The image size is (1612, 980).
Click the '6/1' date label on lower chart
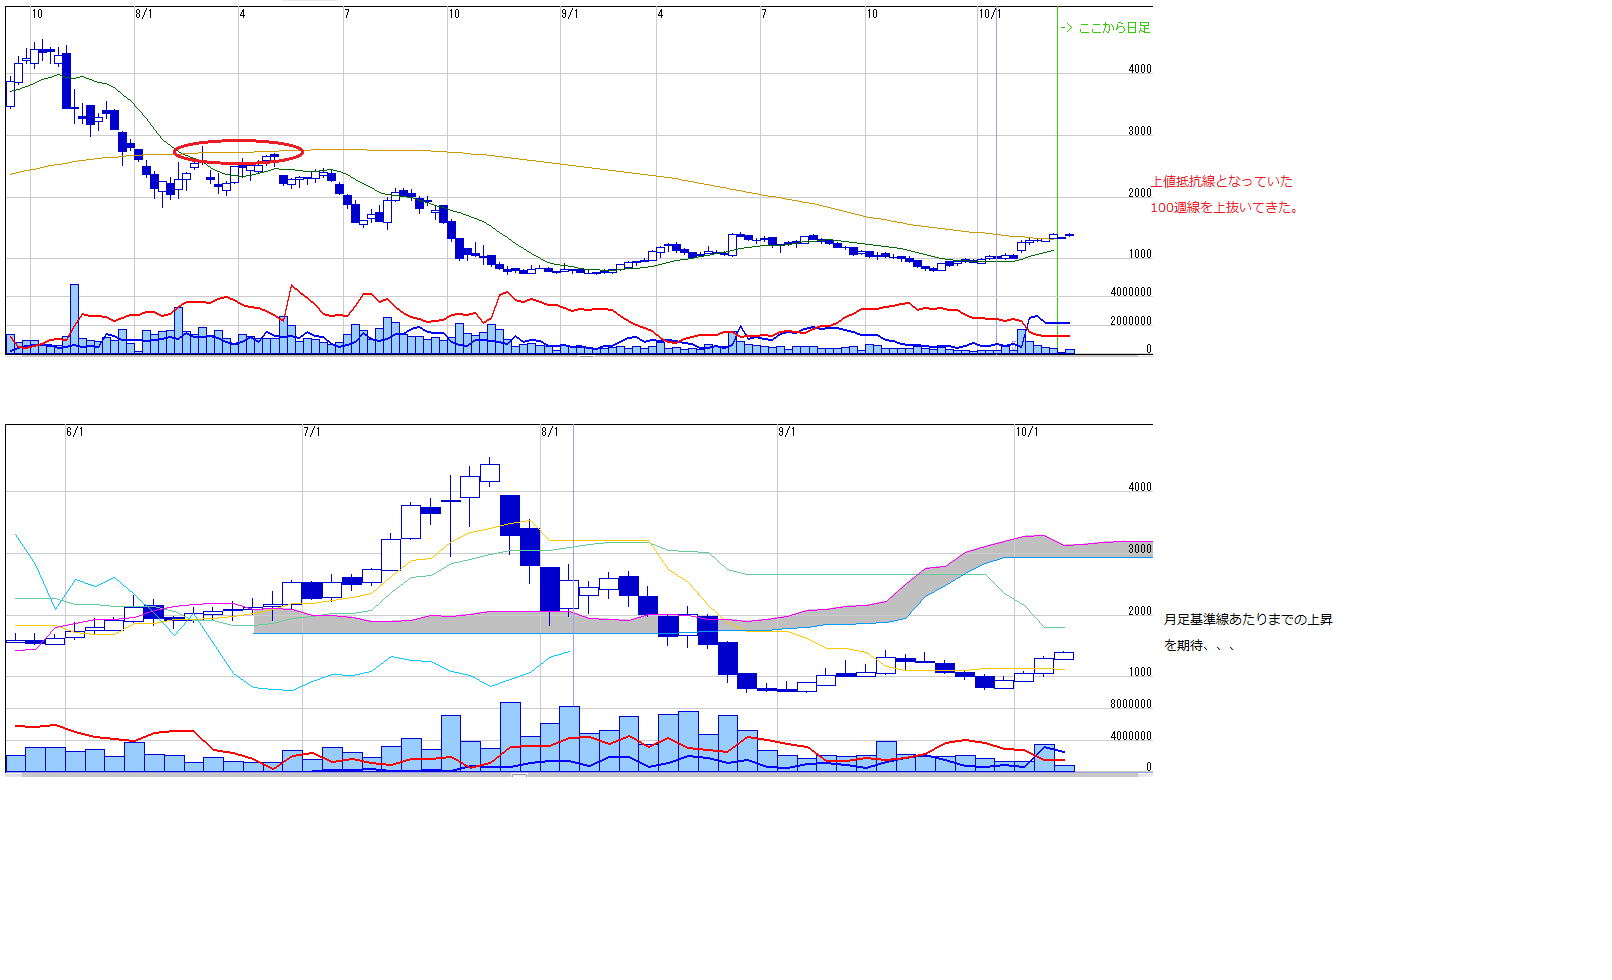pyautogui.click(x=75, y=432)
